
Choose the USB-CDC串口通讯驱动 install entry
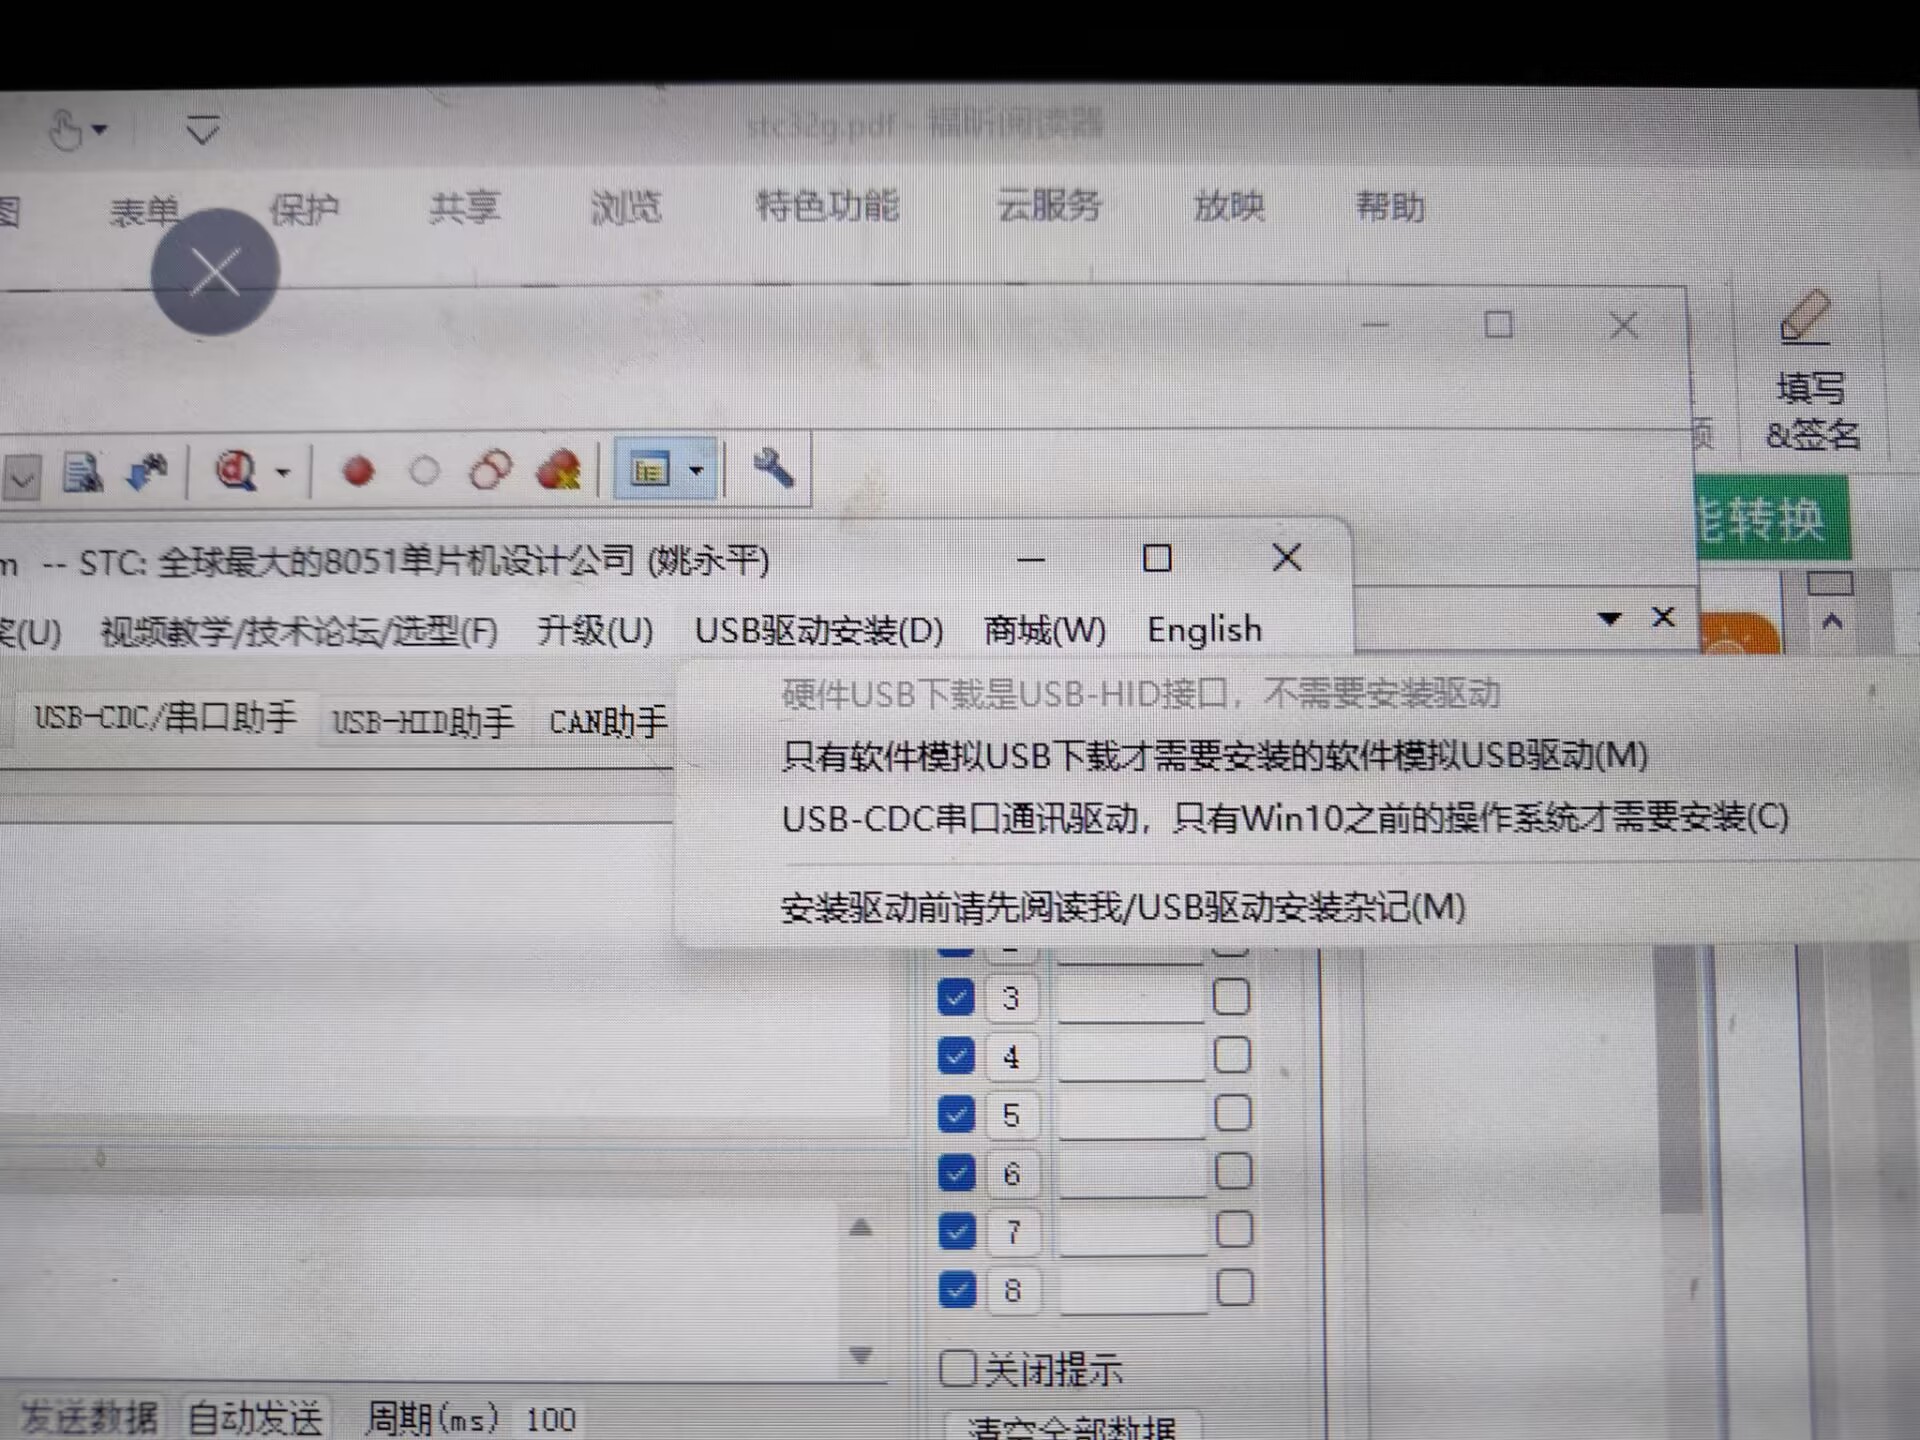1285,818
